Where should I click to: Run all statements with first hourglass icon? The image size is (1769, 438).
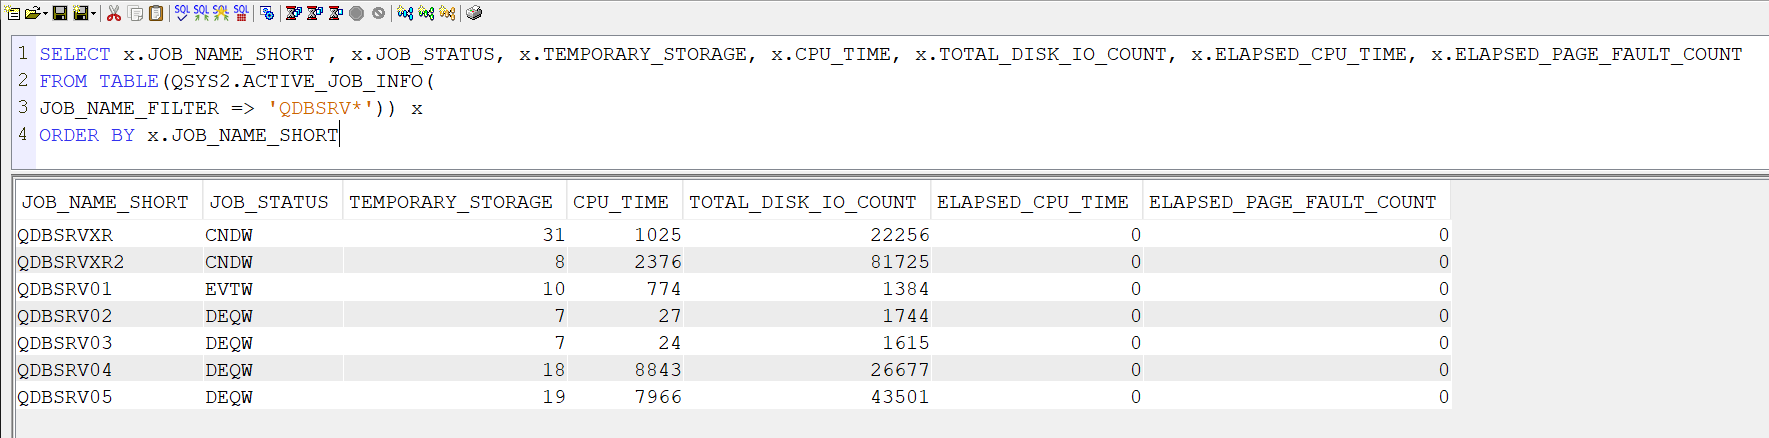[x=293, y=13]
